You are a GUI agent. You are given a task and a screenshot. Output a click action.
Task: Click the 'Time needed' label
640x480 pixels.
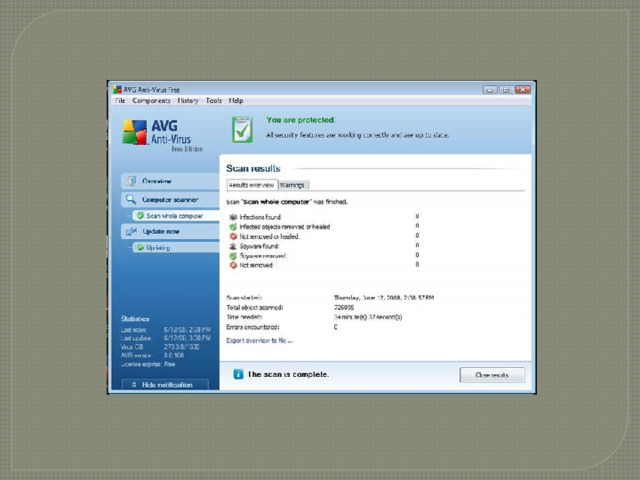244,317
